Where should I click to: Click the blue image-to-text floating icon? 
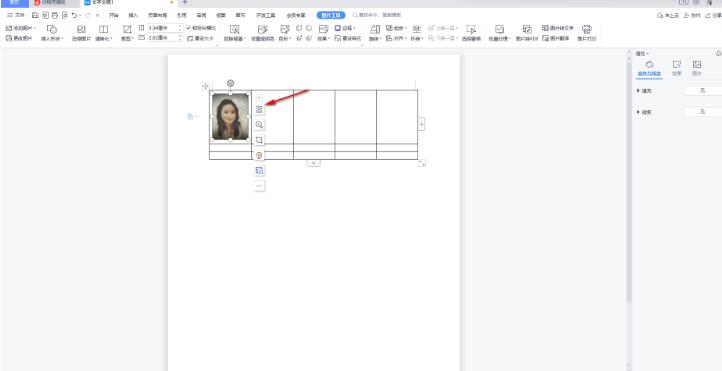259,171
